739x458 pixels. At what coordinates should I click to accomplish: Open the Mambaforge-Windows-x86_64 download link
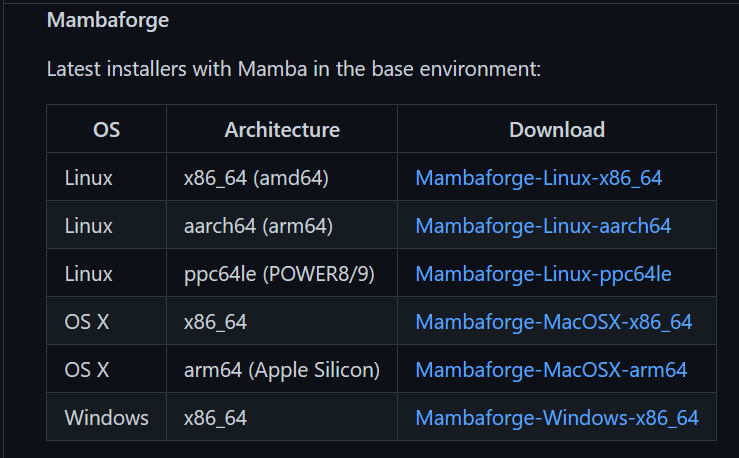(x=557, y=418)
